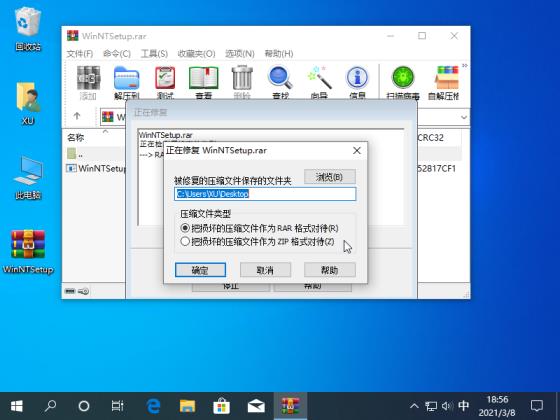Click the repaired archive folder path field
Image resolution: width=560 pixels, height=420 pixels.
(265, 194)
